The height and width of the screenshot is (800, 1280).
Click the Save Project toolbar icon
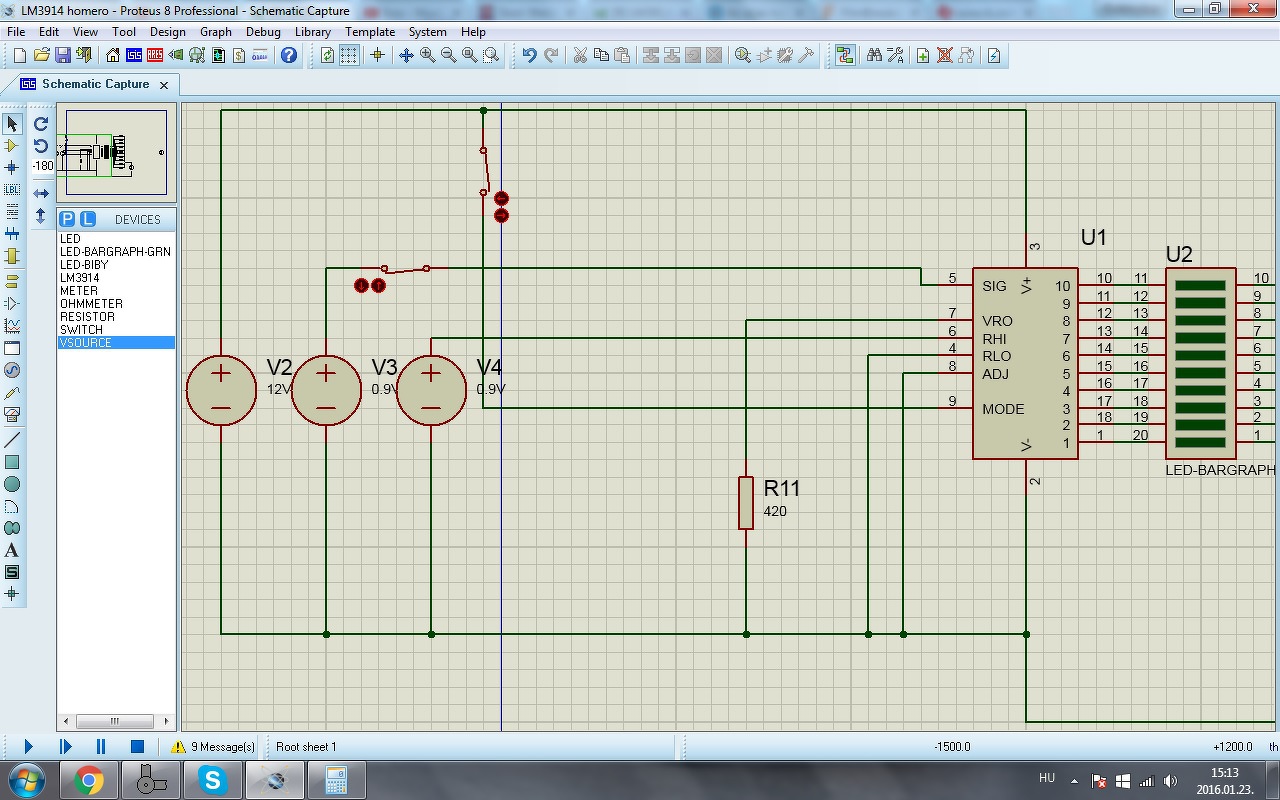click(63, 56)
